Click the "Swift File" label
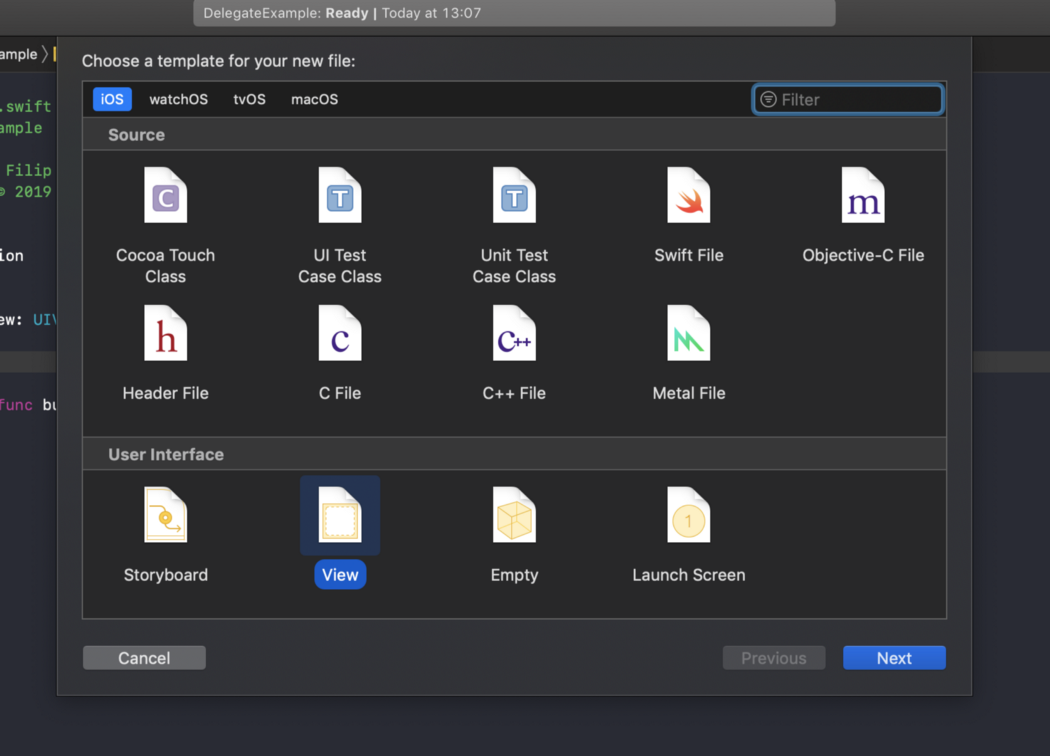 point(688,255)
